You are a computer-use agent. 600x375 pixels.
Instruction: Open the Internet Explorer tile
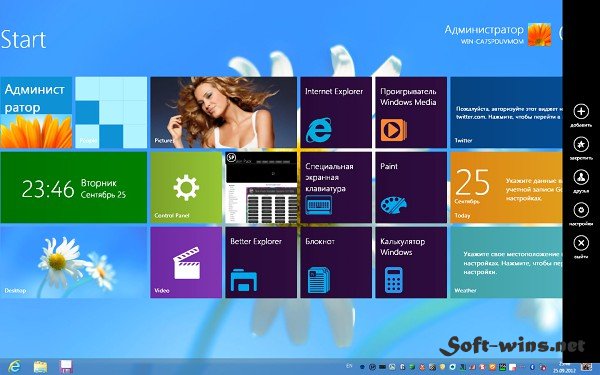[336, 112]
